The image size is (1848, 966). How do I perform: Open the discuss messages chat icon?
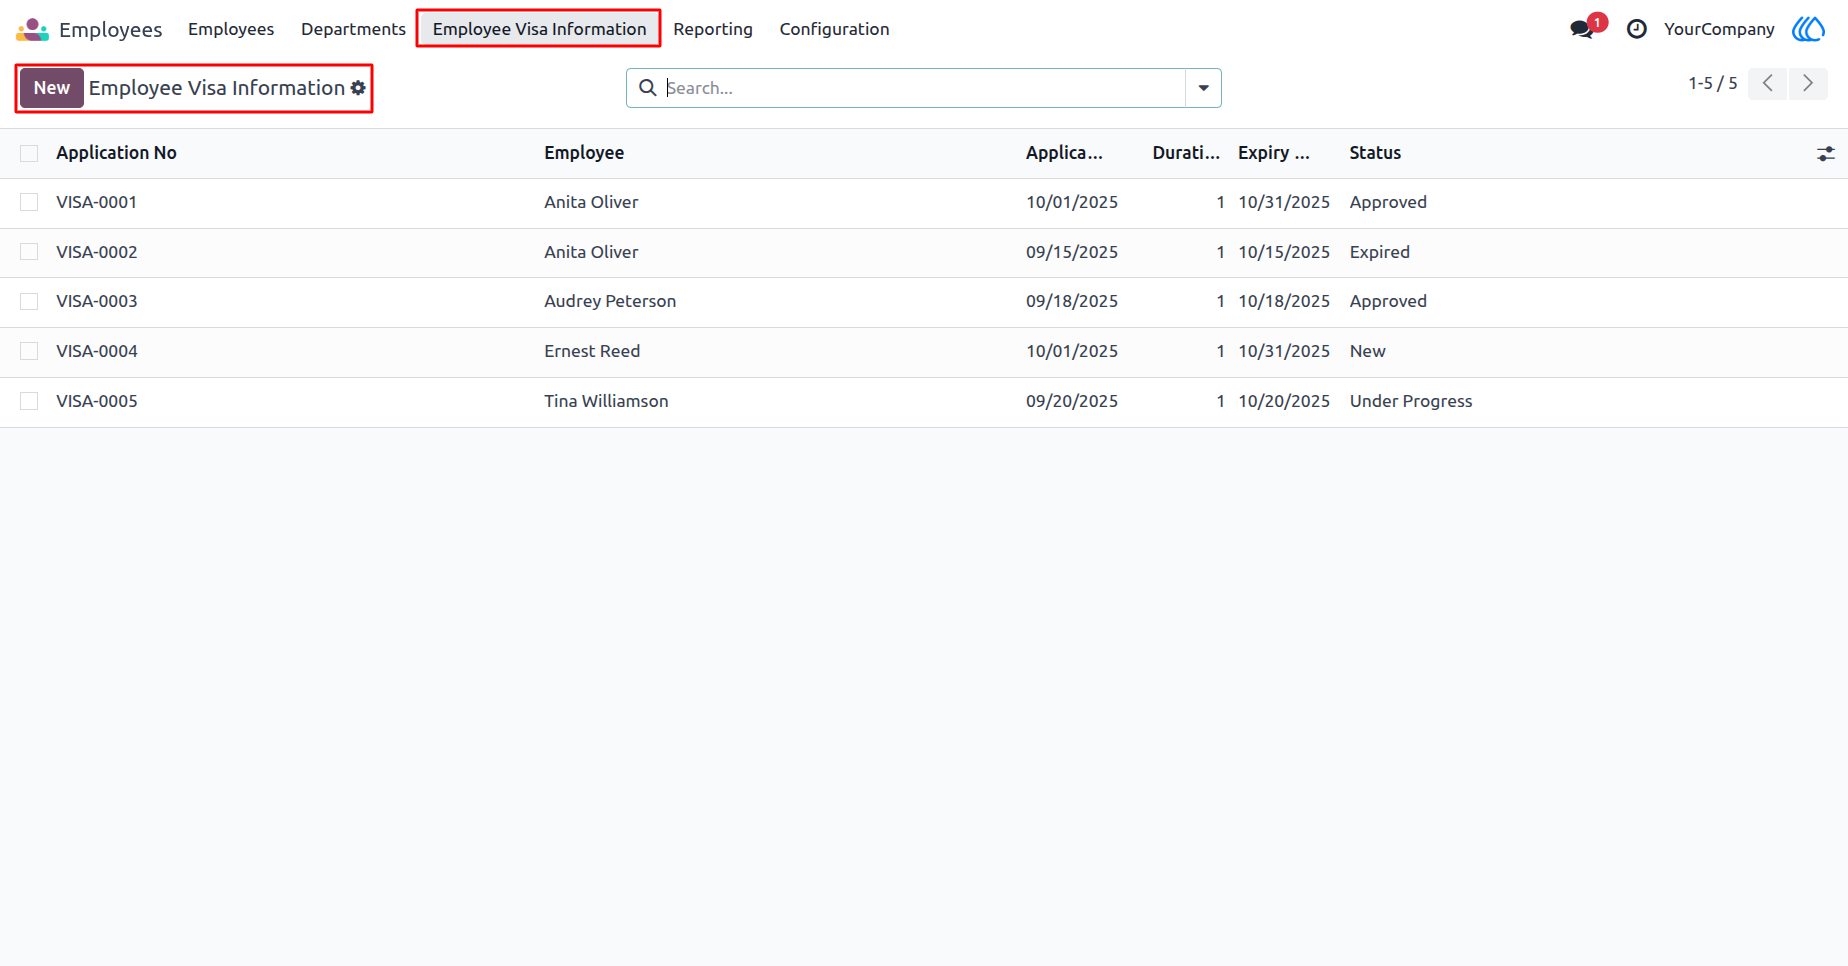click(x=1582, y=29)
